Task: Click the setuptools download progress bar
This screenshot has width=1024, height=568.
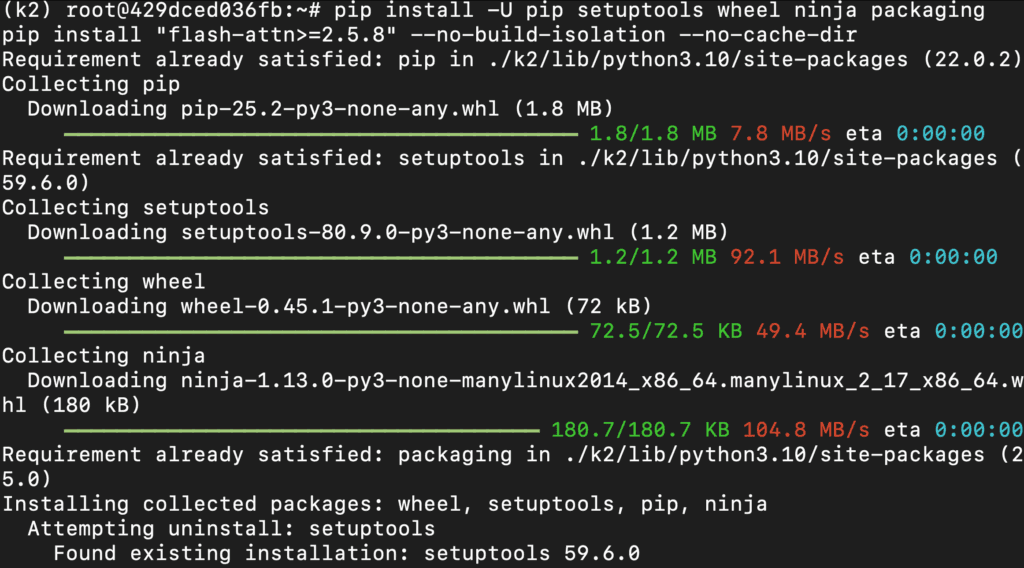Action: click(320, 257)
